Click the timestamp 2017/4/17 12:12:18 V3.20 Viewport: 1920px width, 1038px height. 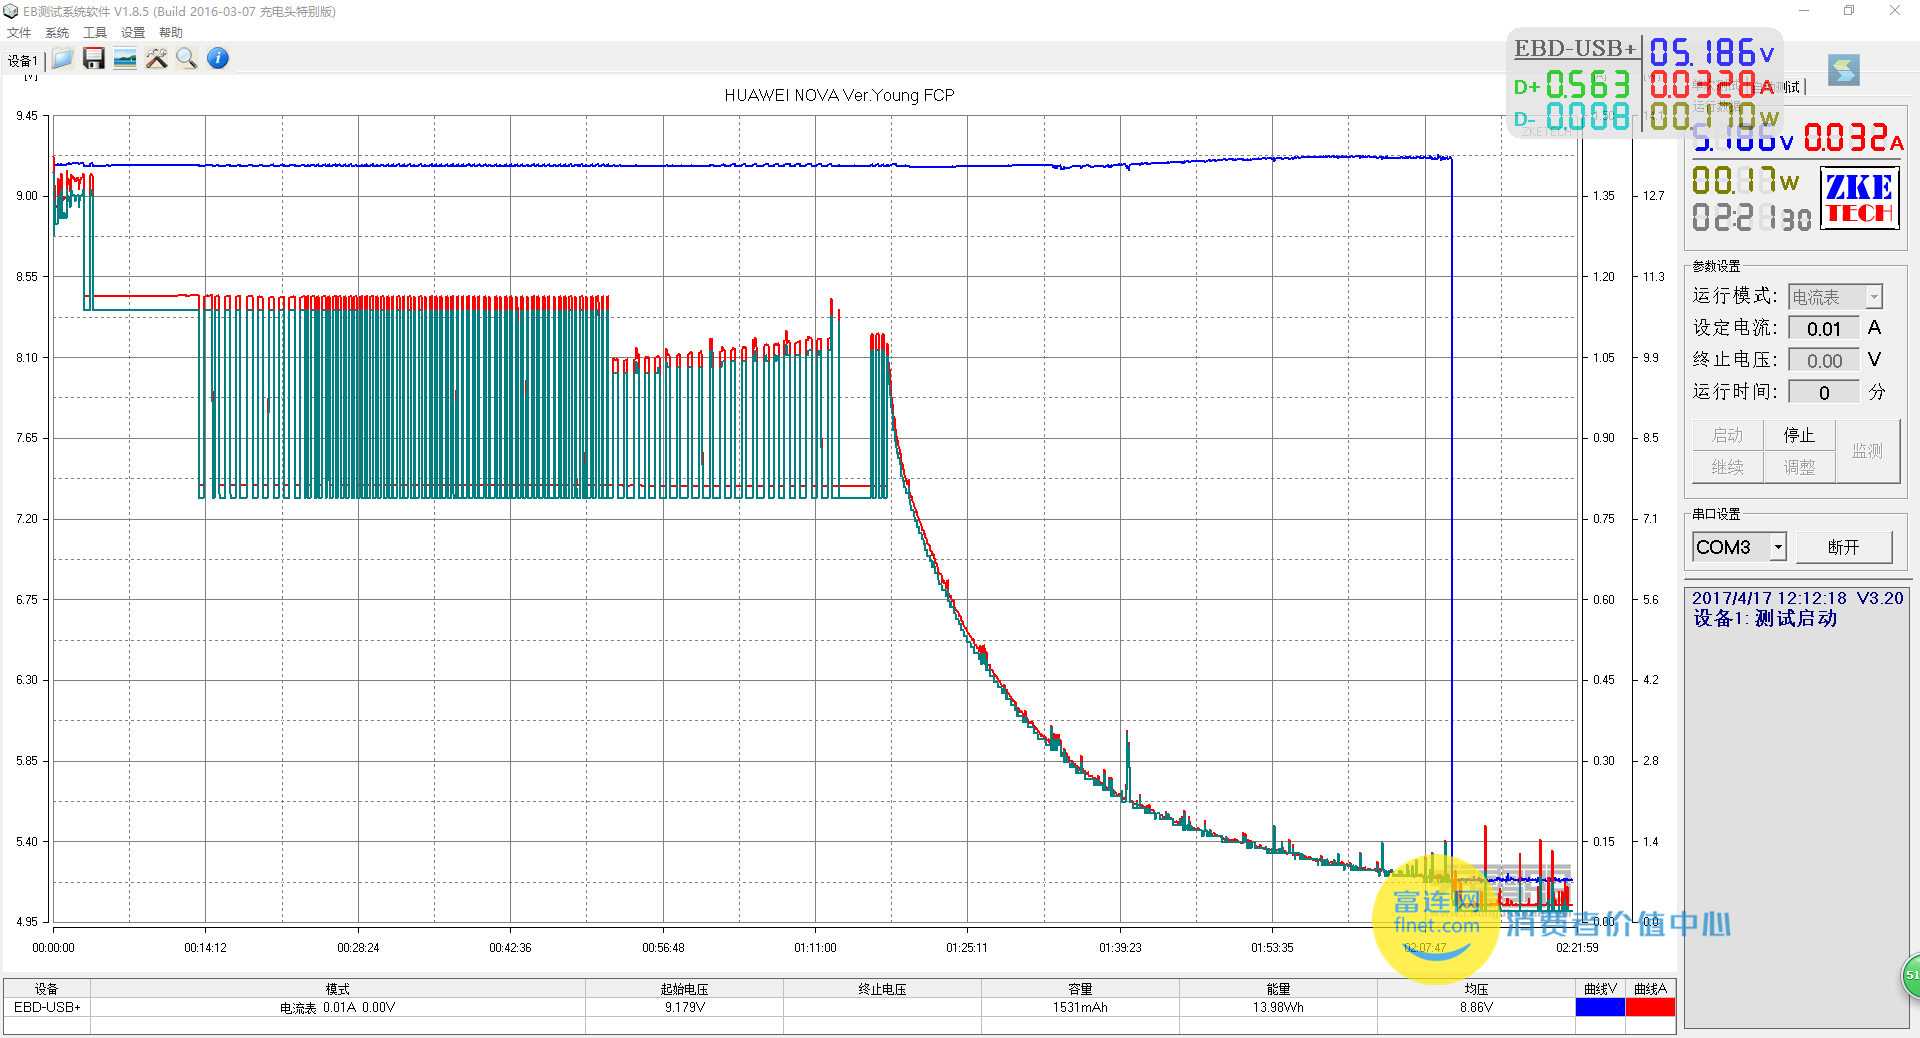tap(1797, 598)
